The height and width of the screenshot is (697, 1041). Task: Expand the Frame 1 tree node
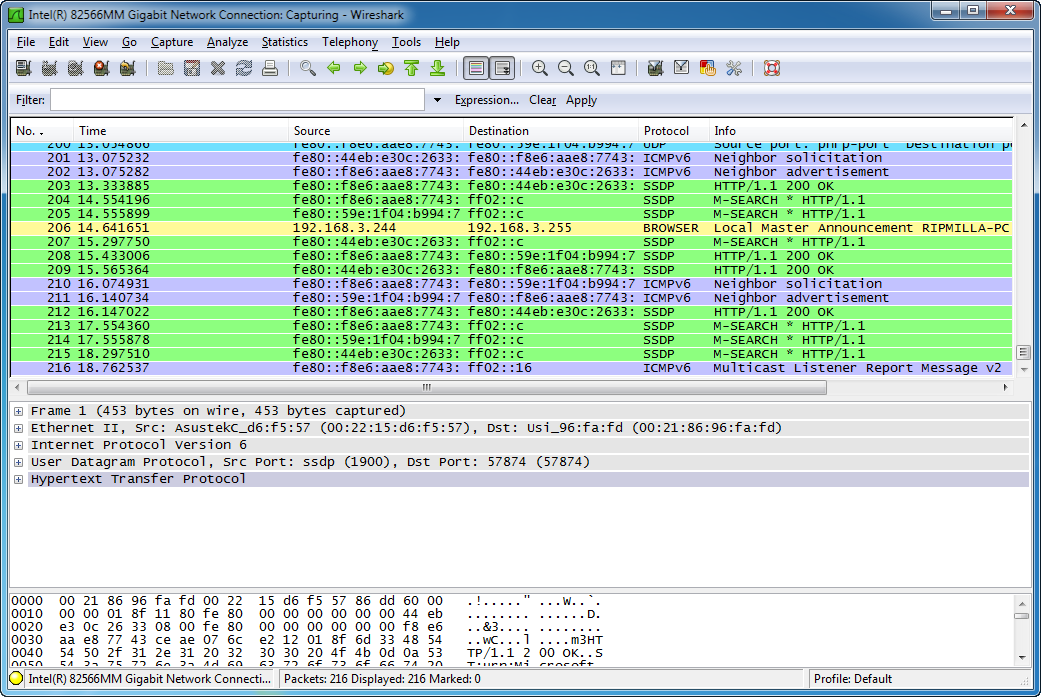(x=19, y=411)
